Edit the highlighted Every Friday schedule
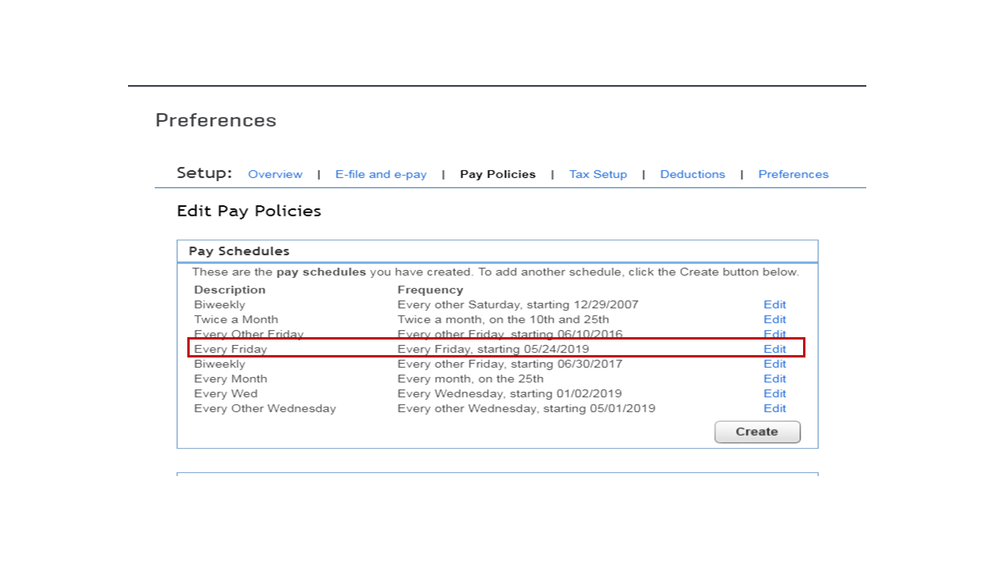Screen dimensions: 999x562 [x=774, y=349]
